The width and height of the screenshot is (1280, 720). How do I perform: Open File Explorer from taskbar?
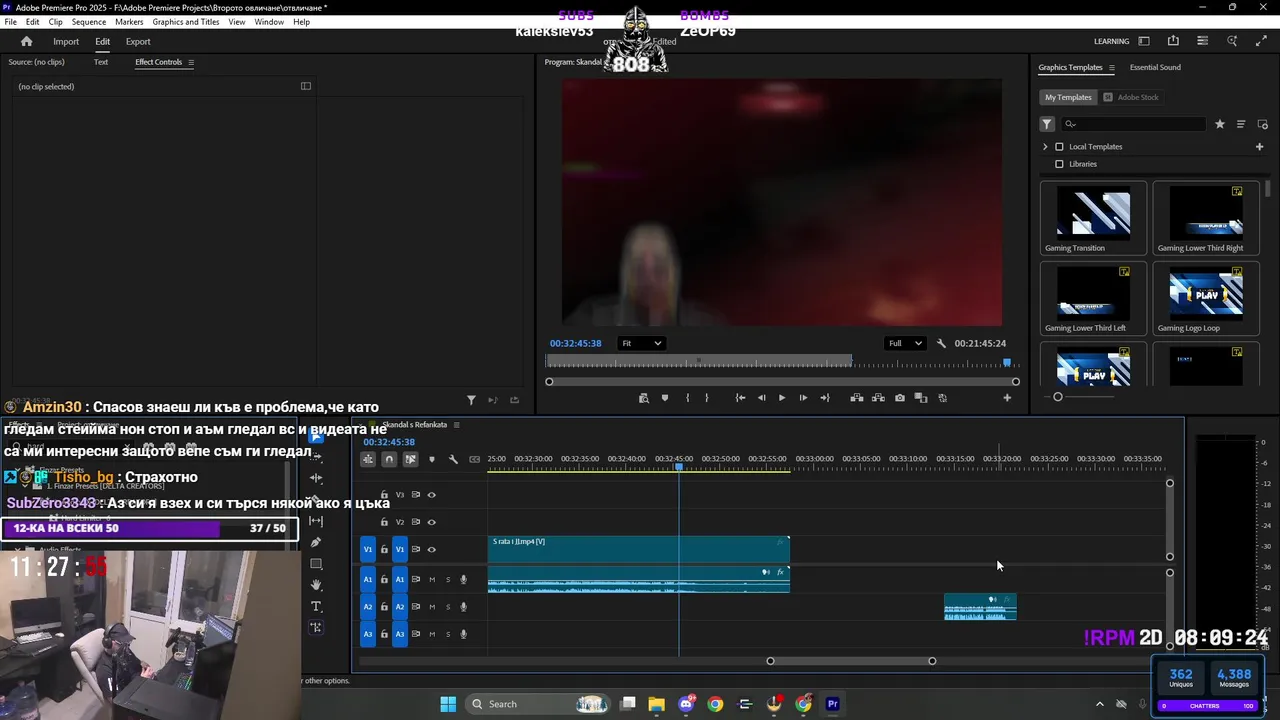656,704
